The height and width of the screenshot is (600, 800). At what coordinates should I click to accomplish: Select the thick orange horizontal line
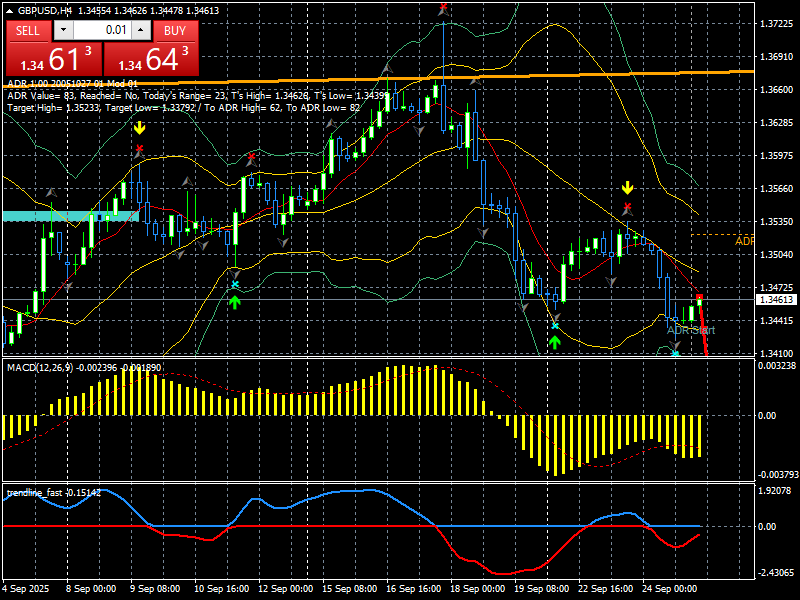[379, 78]
